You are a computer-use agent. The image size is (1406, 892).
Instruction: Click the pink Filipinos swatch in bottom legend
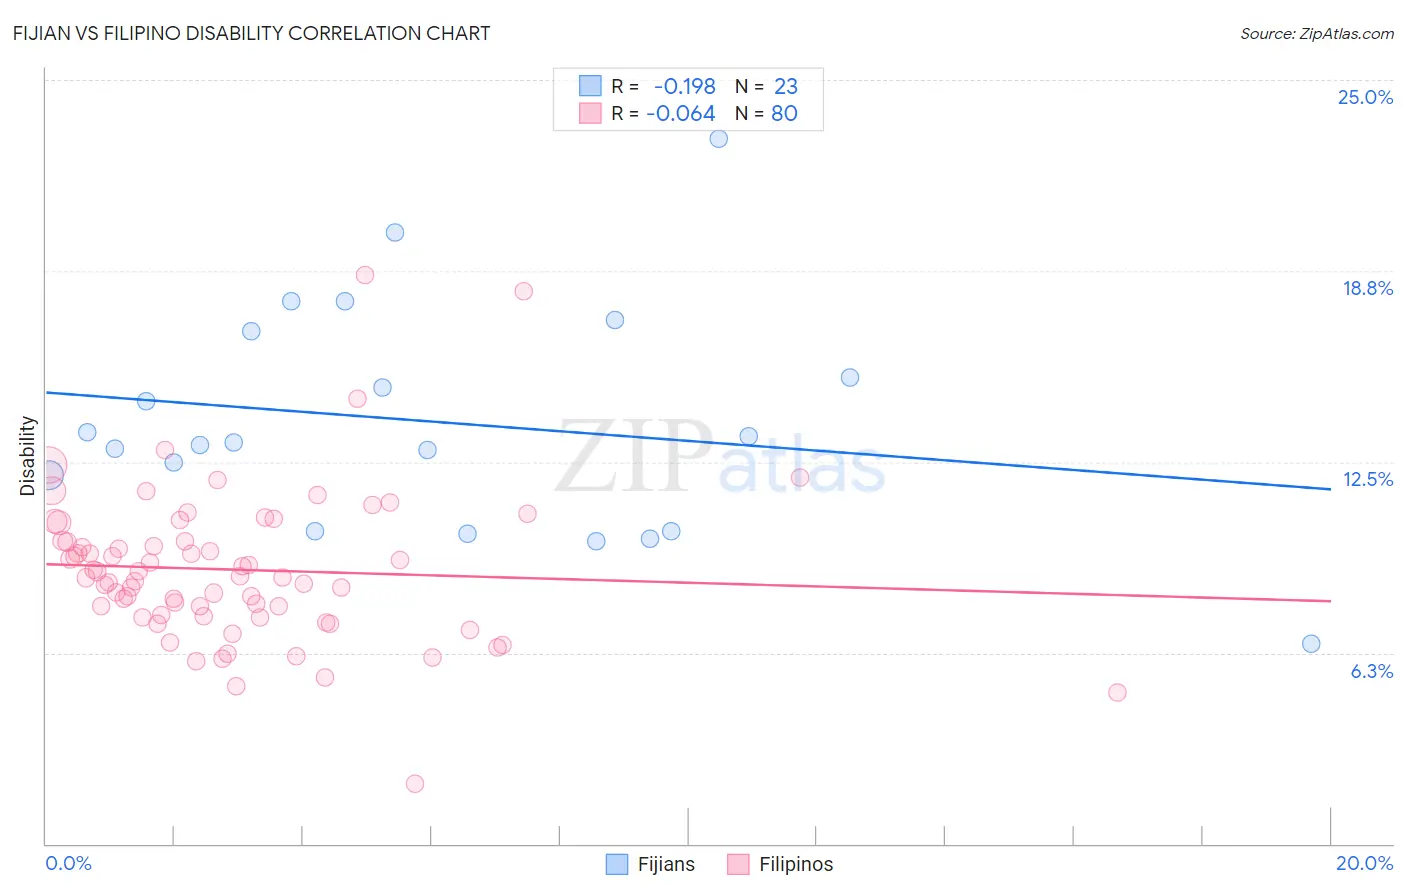(x=738, y=864)
